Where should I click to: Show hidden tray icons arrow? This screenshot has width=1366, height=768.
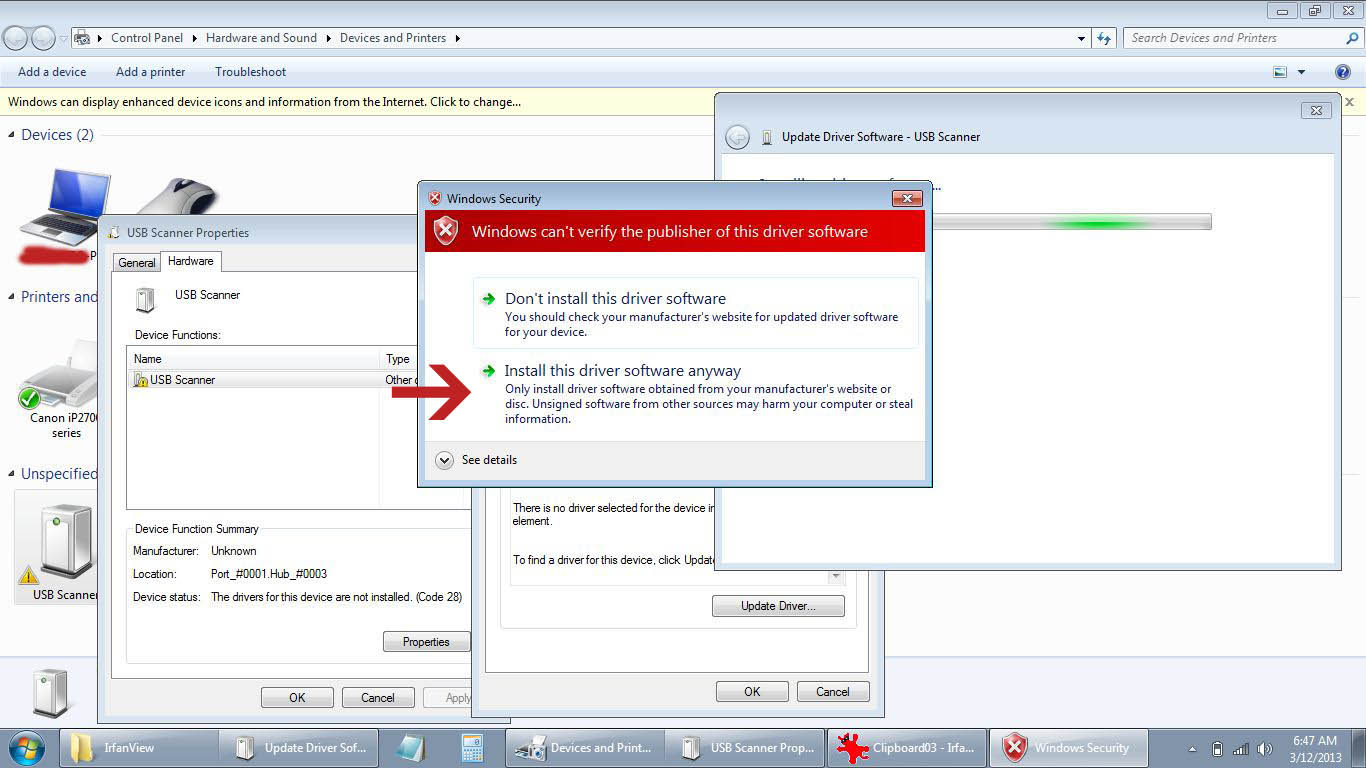click(1192, 749)
